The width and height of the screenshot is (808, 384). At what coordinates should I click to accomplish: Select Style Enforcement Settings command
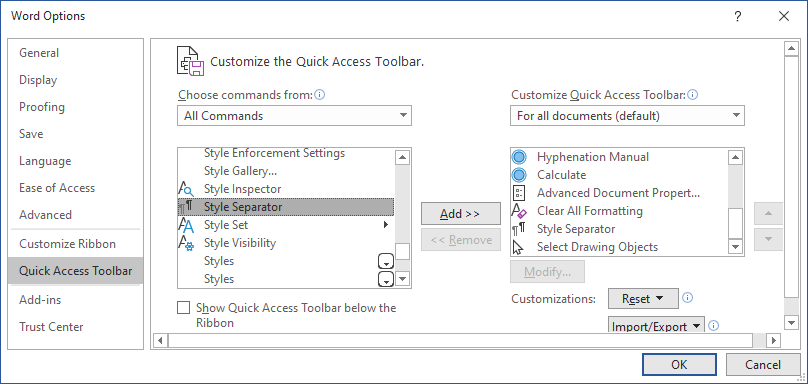click(x=286, y=153)
